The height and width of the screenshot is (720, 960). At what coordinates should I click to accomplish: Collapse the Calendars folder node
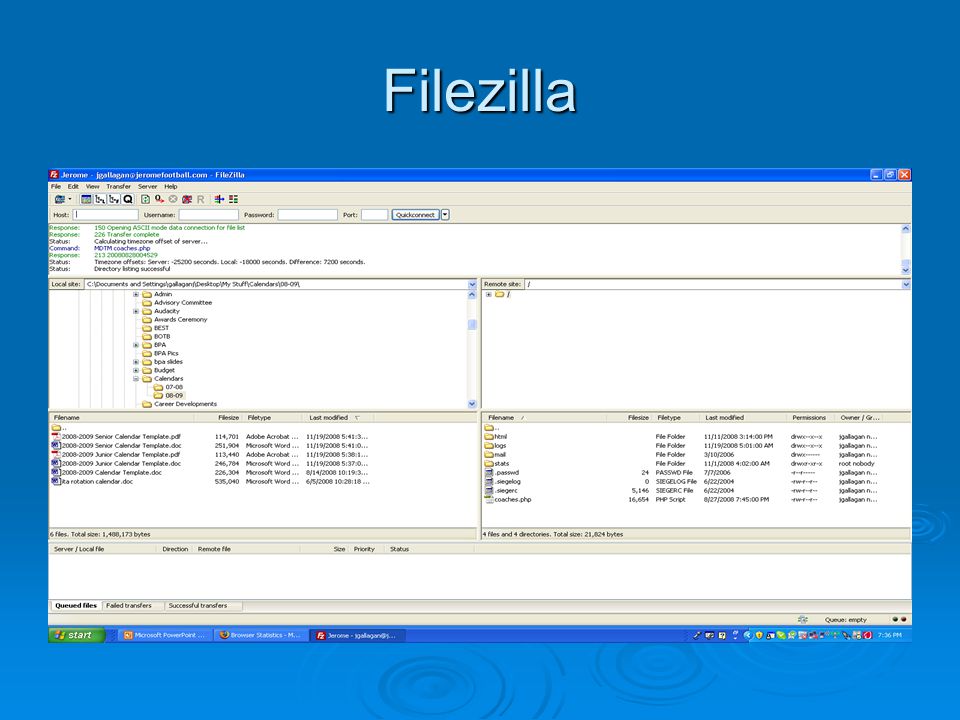pos(136,379)
